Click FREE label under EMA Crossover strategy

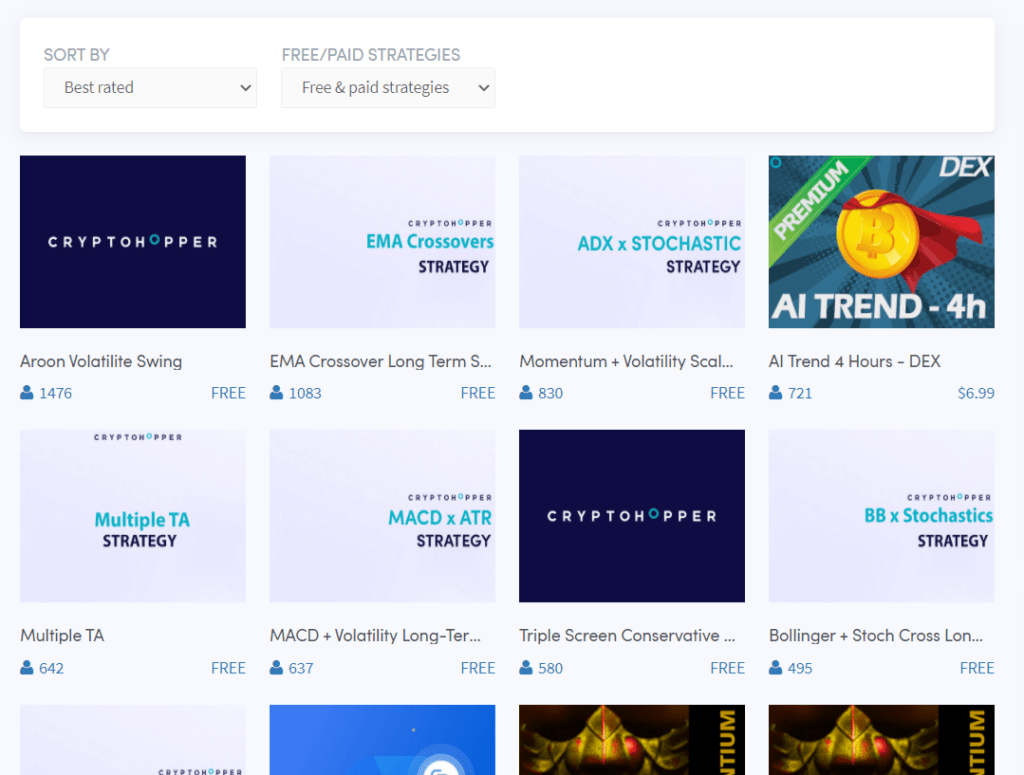point(477,393)
